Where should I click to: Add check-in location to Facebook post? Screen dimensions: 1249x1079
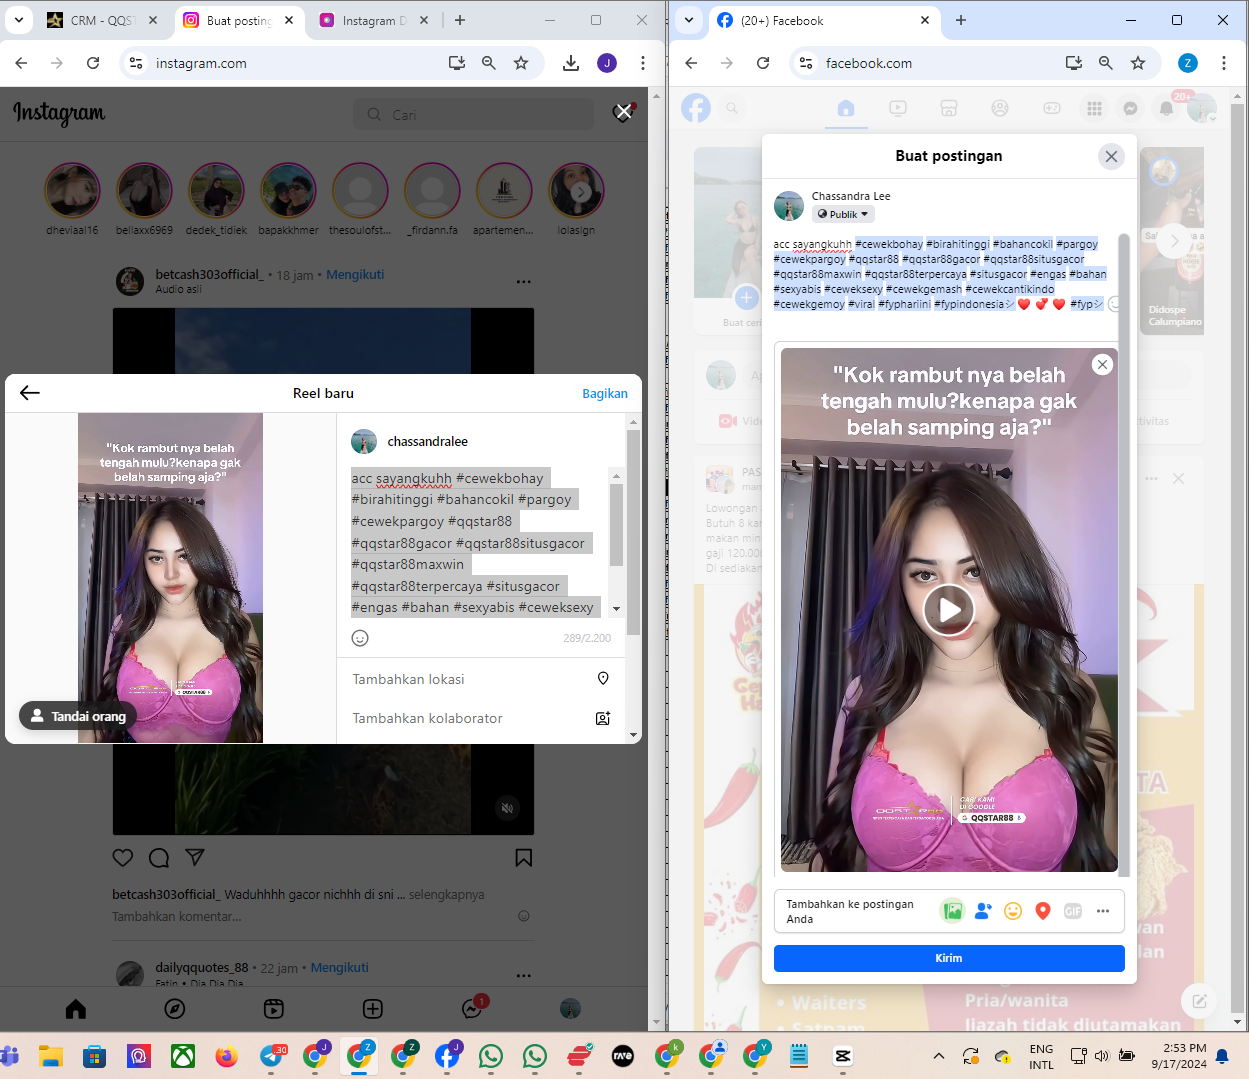[1043, 911]
